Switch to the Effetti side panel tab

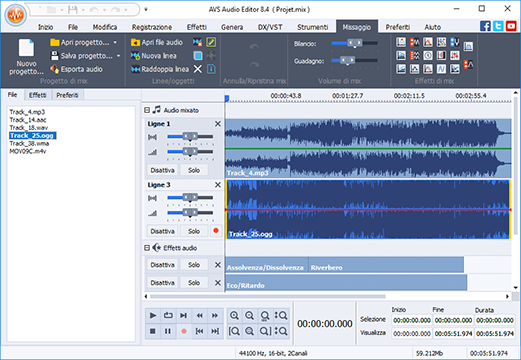(x=37, y=95)
